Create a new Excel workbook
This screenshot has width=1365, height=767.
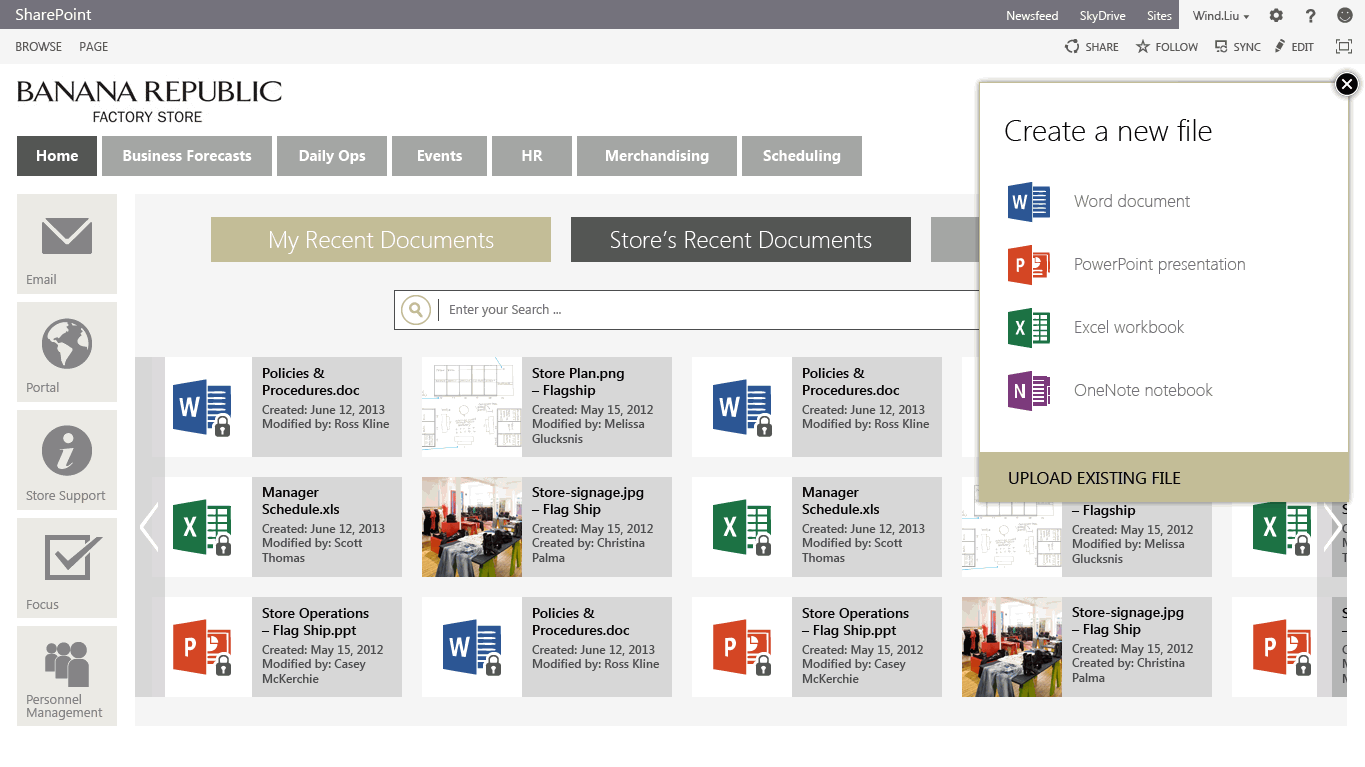1096,328
